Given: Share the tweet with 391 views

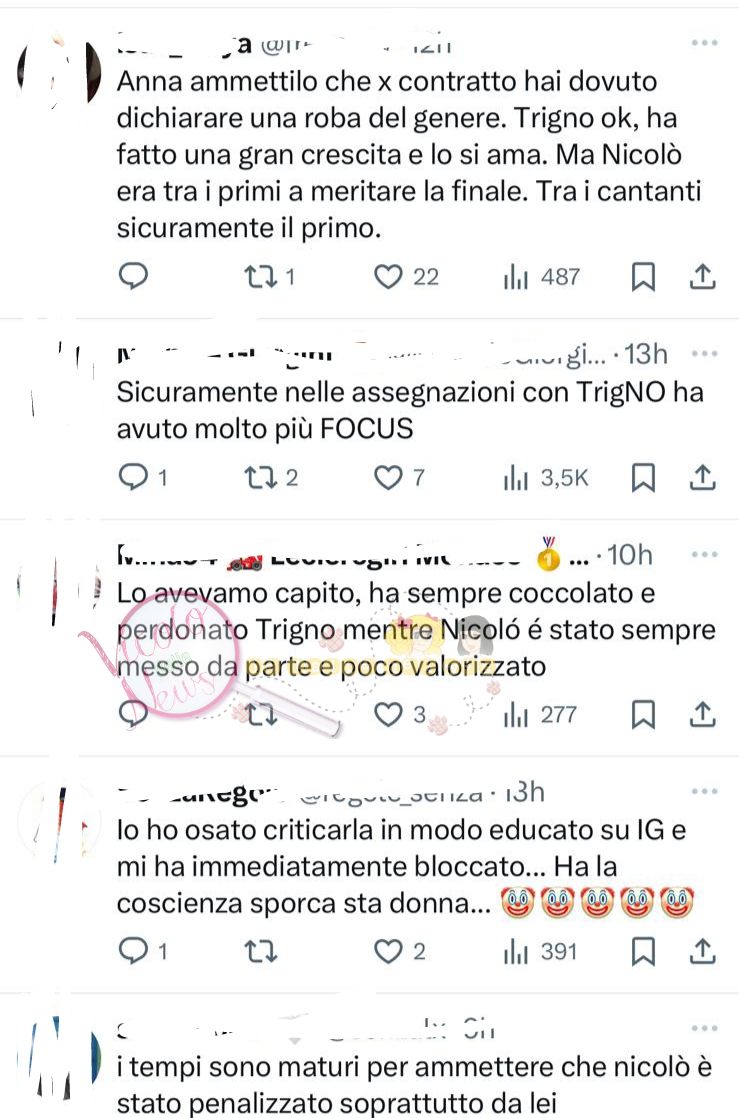Looking at the screenshot, I should point(703,951).
